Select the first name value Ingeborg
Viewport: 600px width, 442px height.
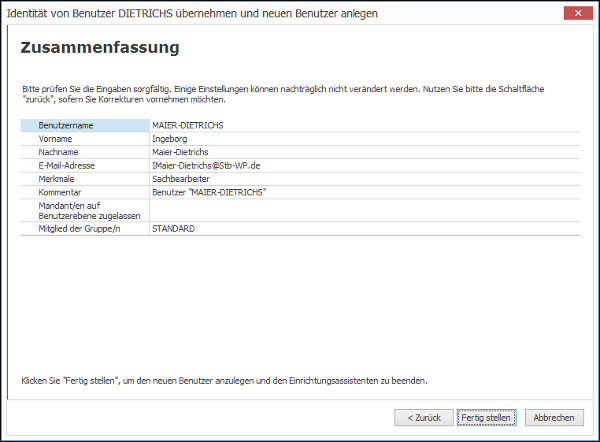170,139
